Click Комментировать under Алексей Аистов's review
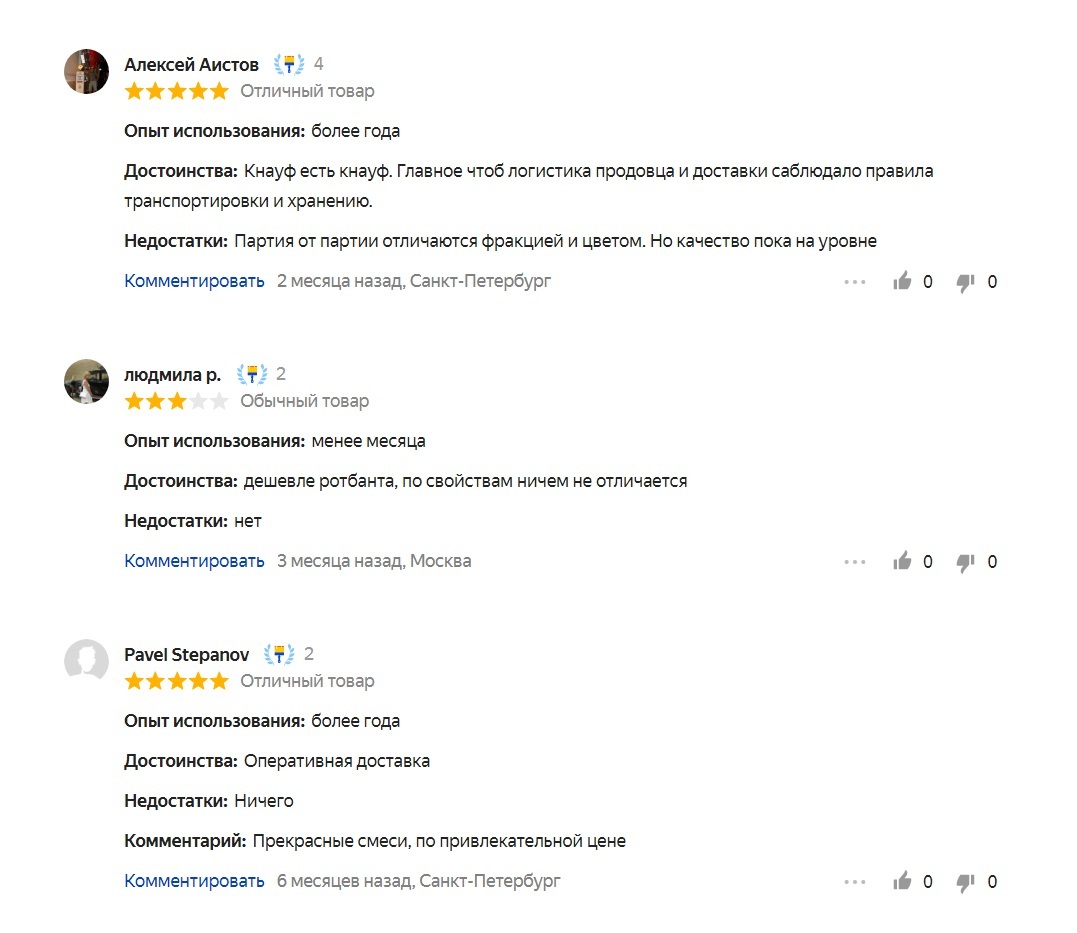This screenshot has height=933, width=1077. [x=194, y=281]
